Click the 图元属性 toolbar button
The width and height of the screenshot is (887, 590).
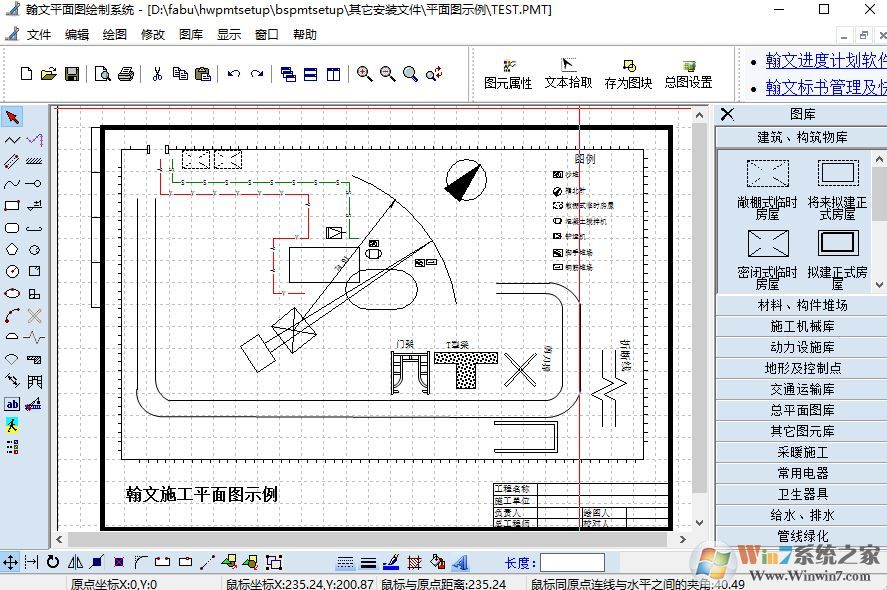coord(508,75)
